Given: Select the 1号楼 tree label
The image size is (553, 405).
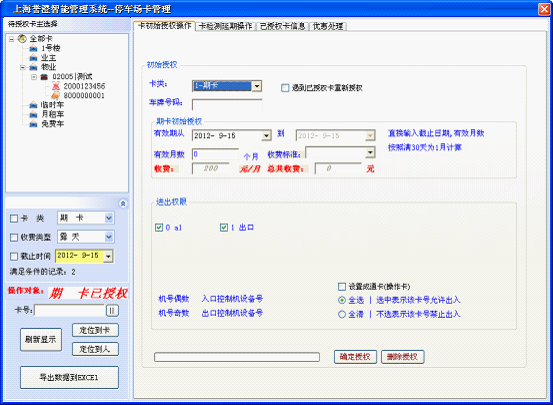Looking at the screenshot, I should 51,48.
